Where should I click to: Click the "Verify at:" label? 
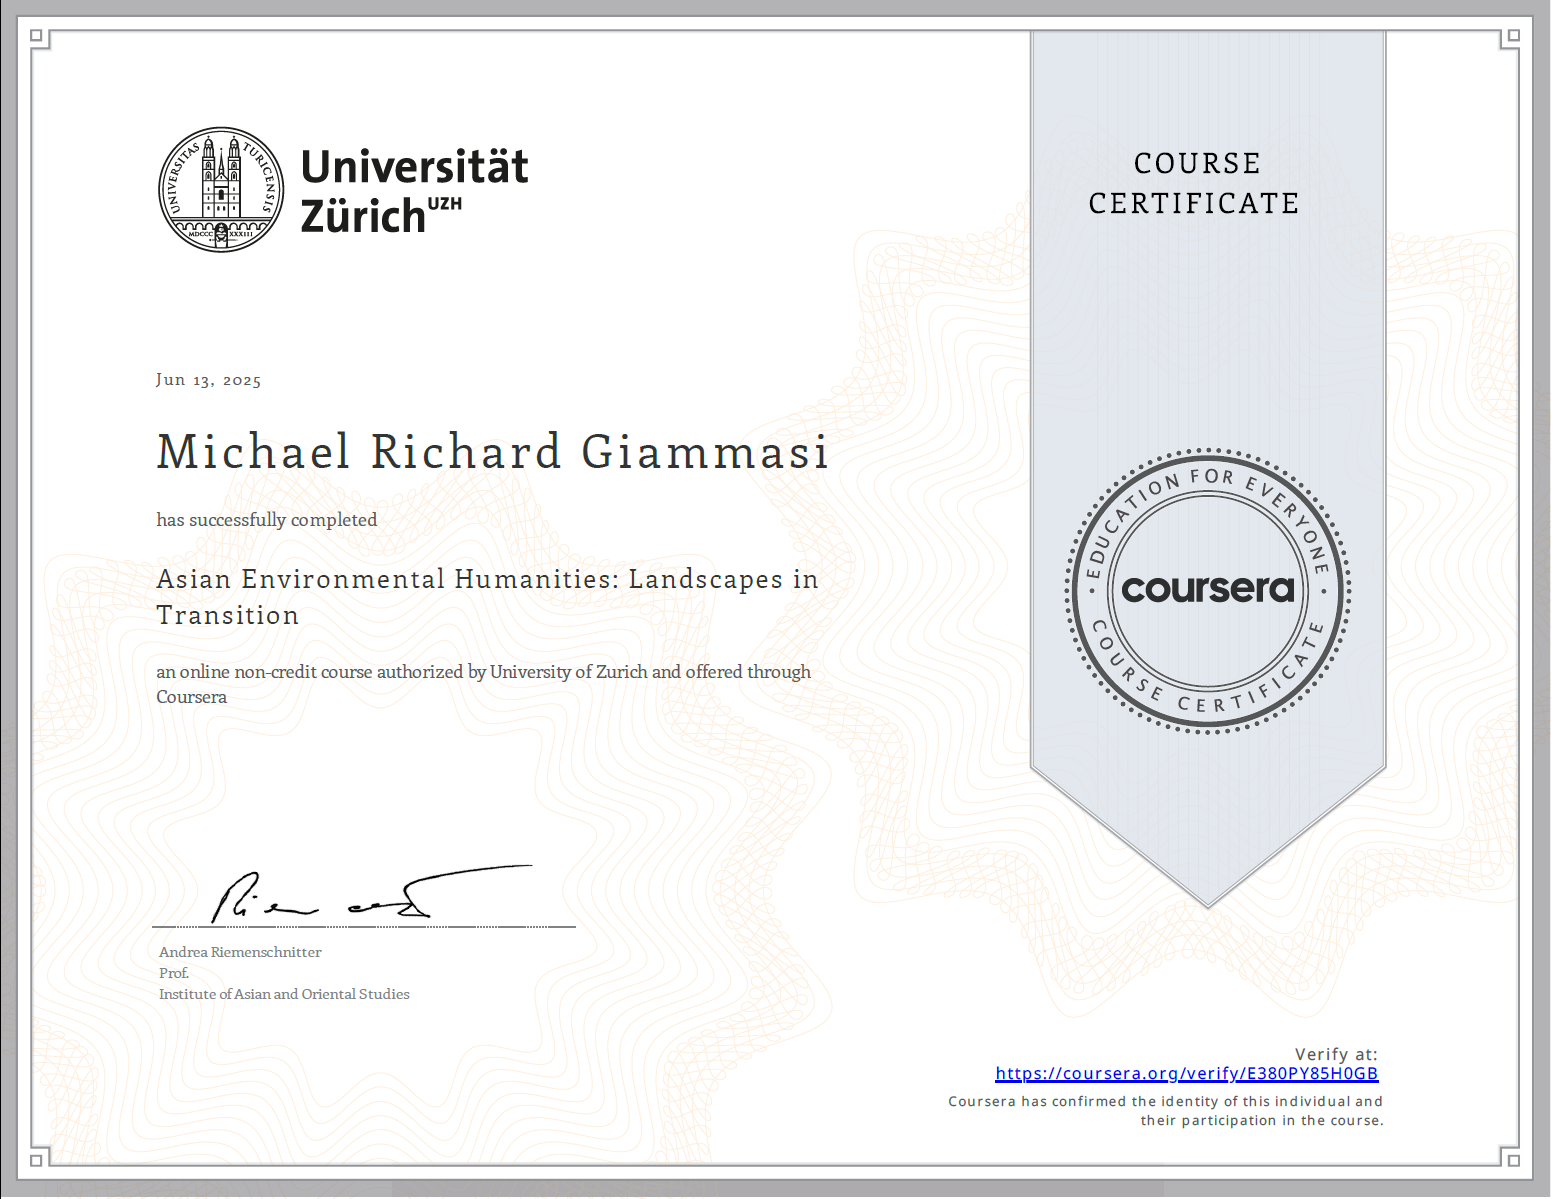click(x=1336, y=1054)
